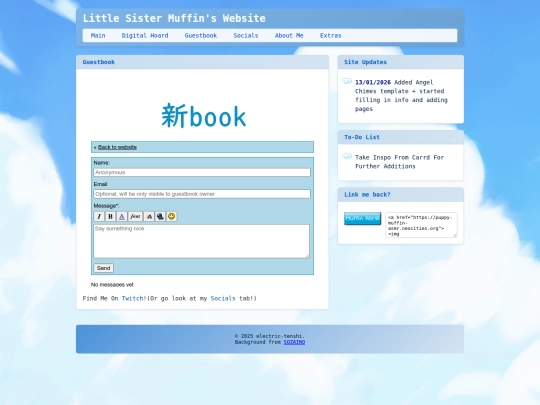Click the 'No messages yet' text
The image size is (540, 405).
pos(112,284)
